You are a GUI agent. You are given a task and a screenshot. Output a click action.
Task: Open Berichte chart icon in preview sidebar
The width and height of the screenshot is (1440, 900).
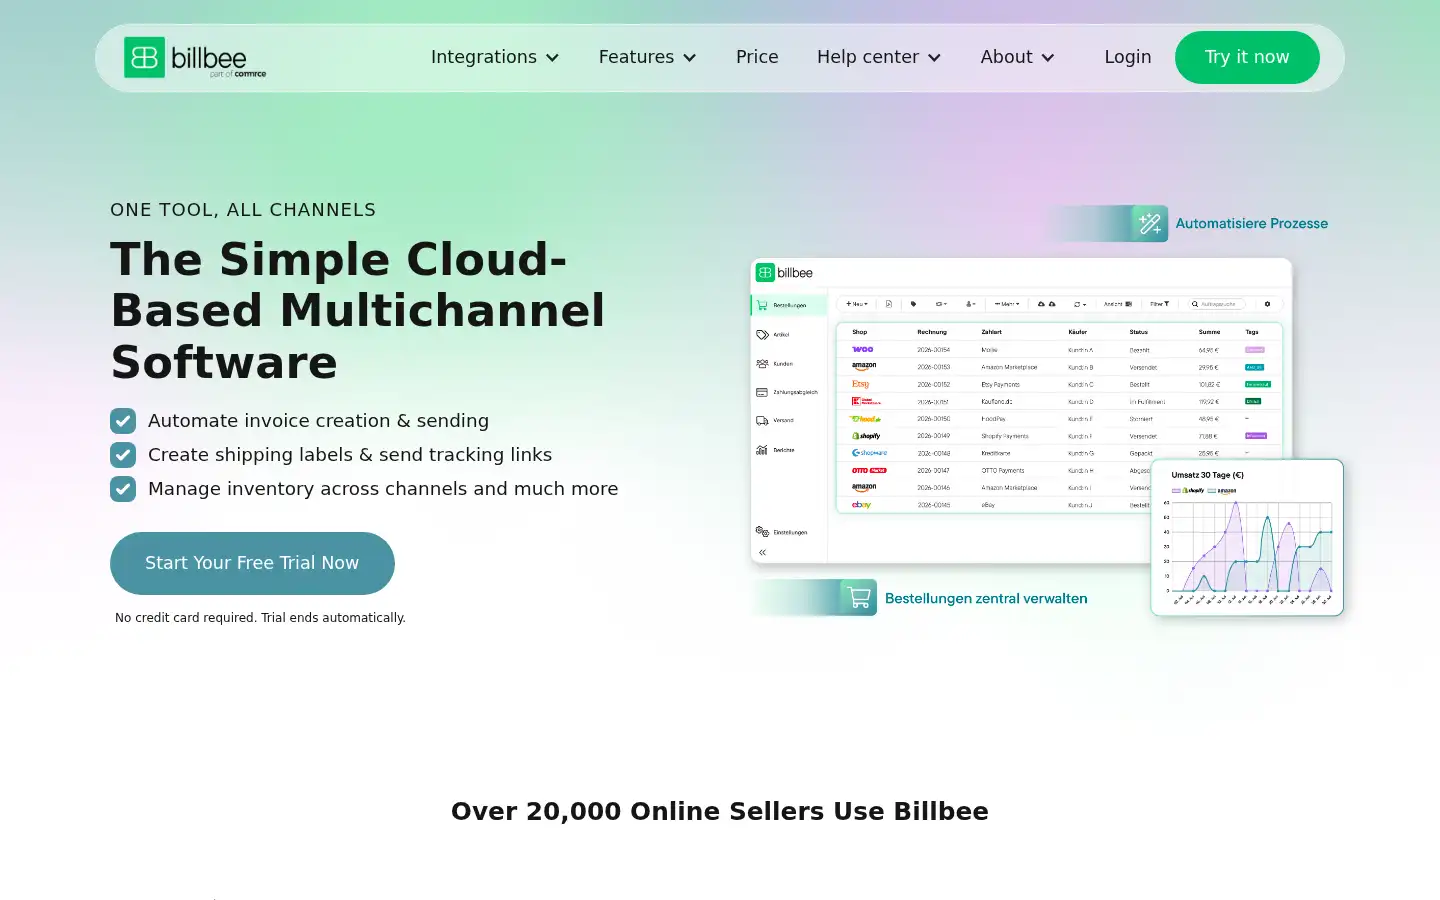762,450
